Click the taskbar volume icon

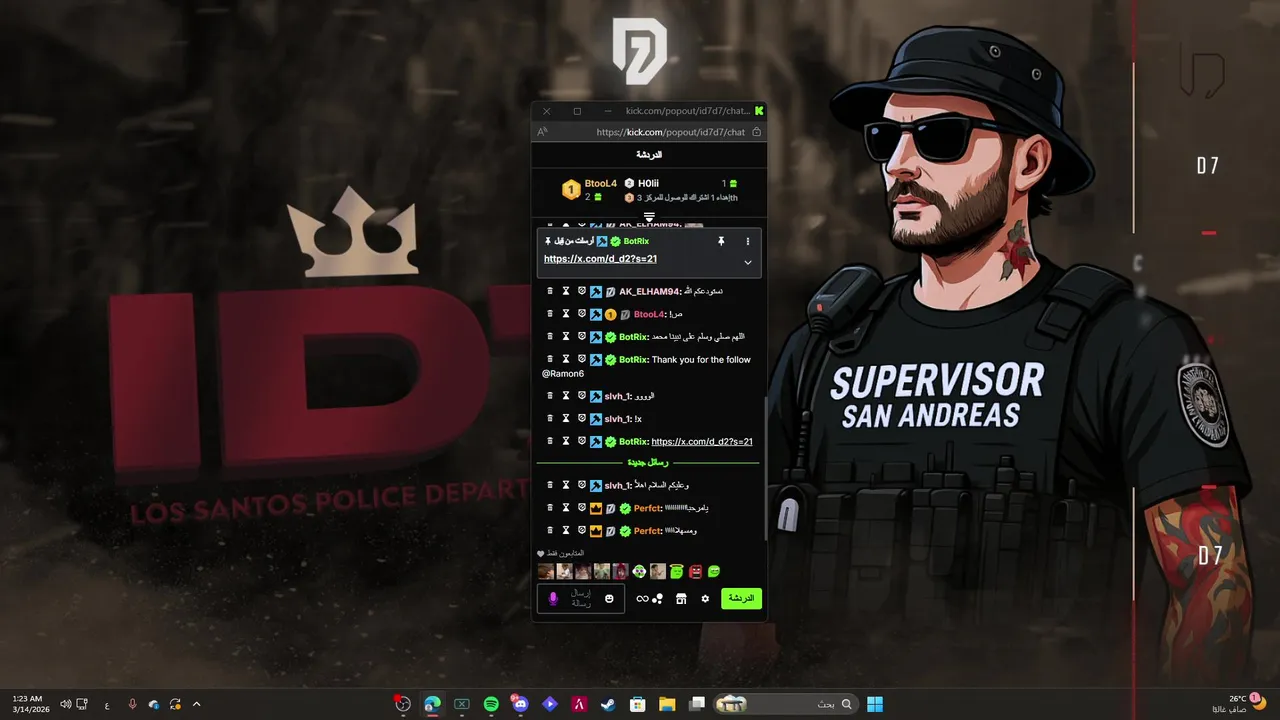pos(66,704)
